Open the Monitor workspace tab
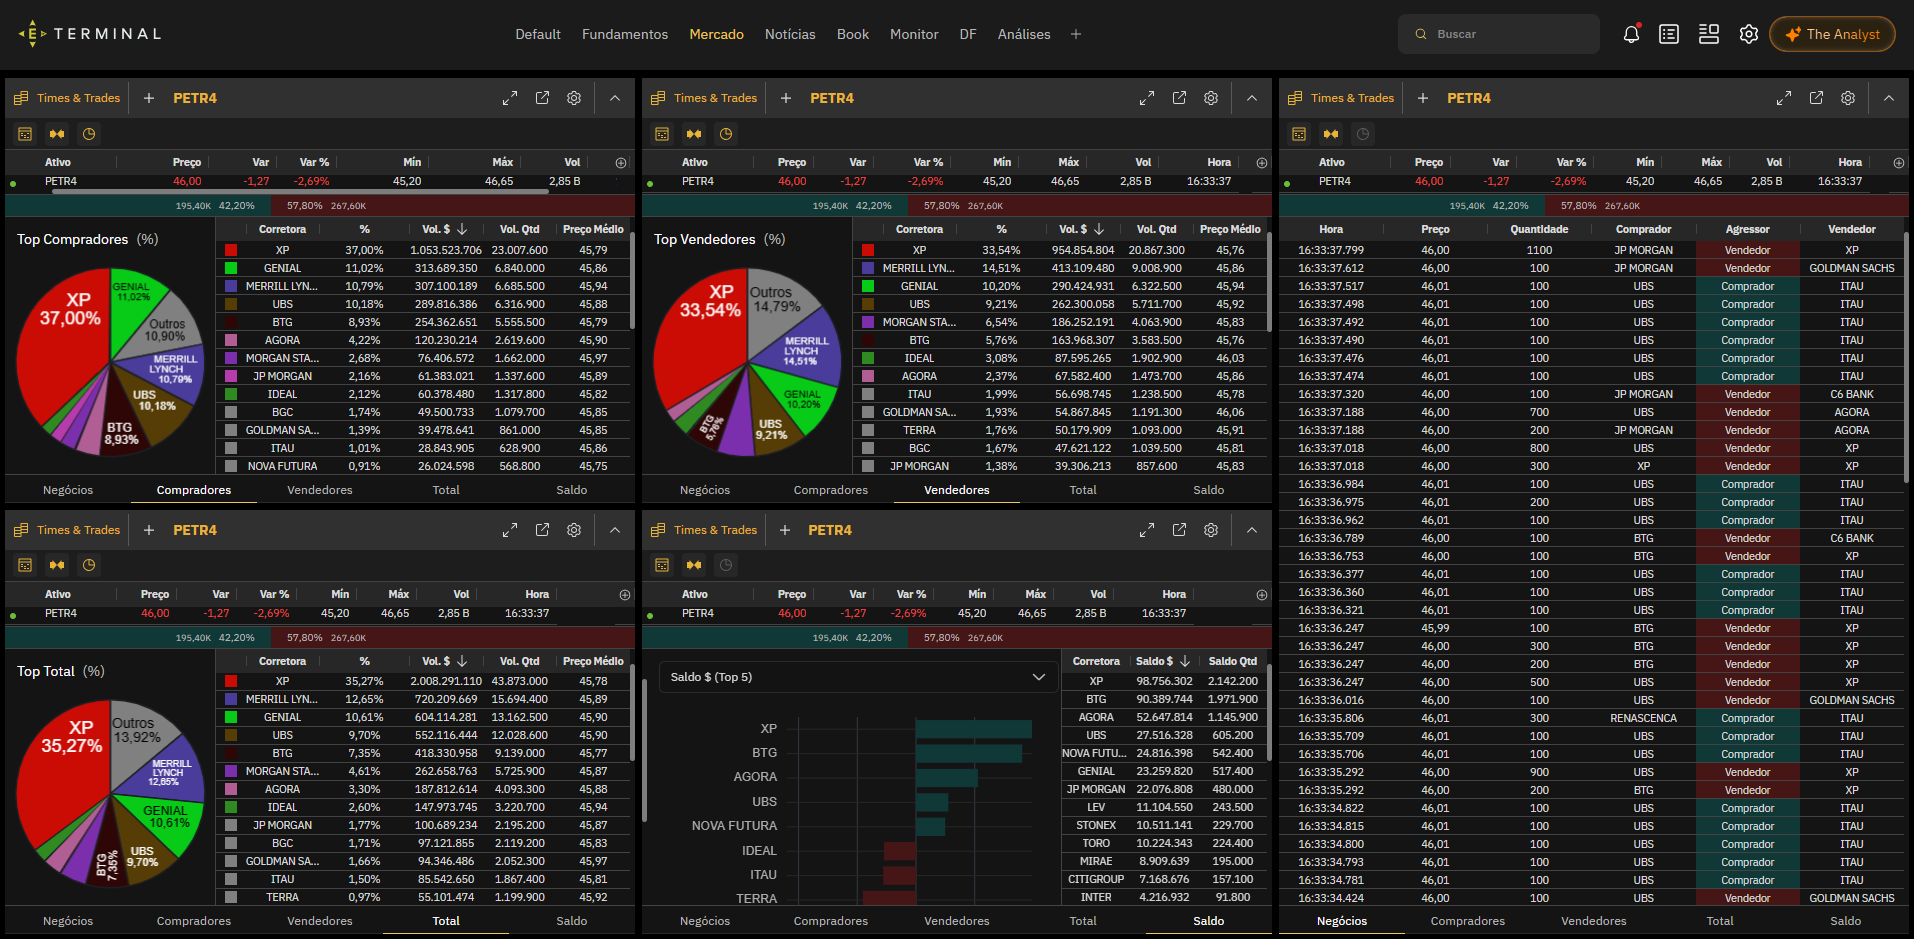 pos(914,34)
